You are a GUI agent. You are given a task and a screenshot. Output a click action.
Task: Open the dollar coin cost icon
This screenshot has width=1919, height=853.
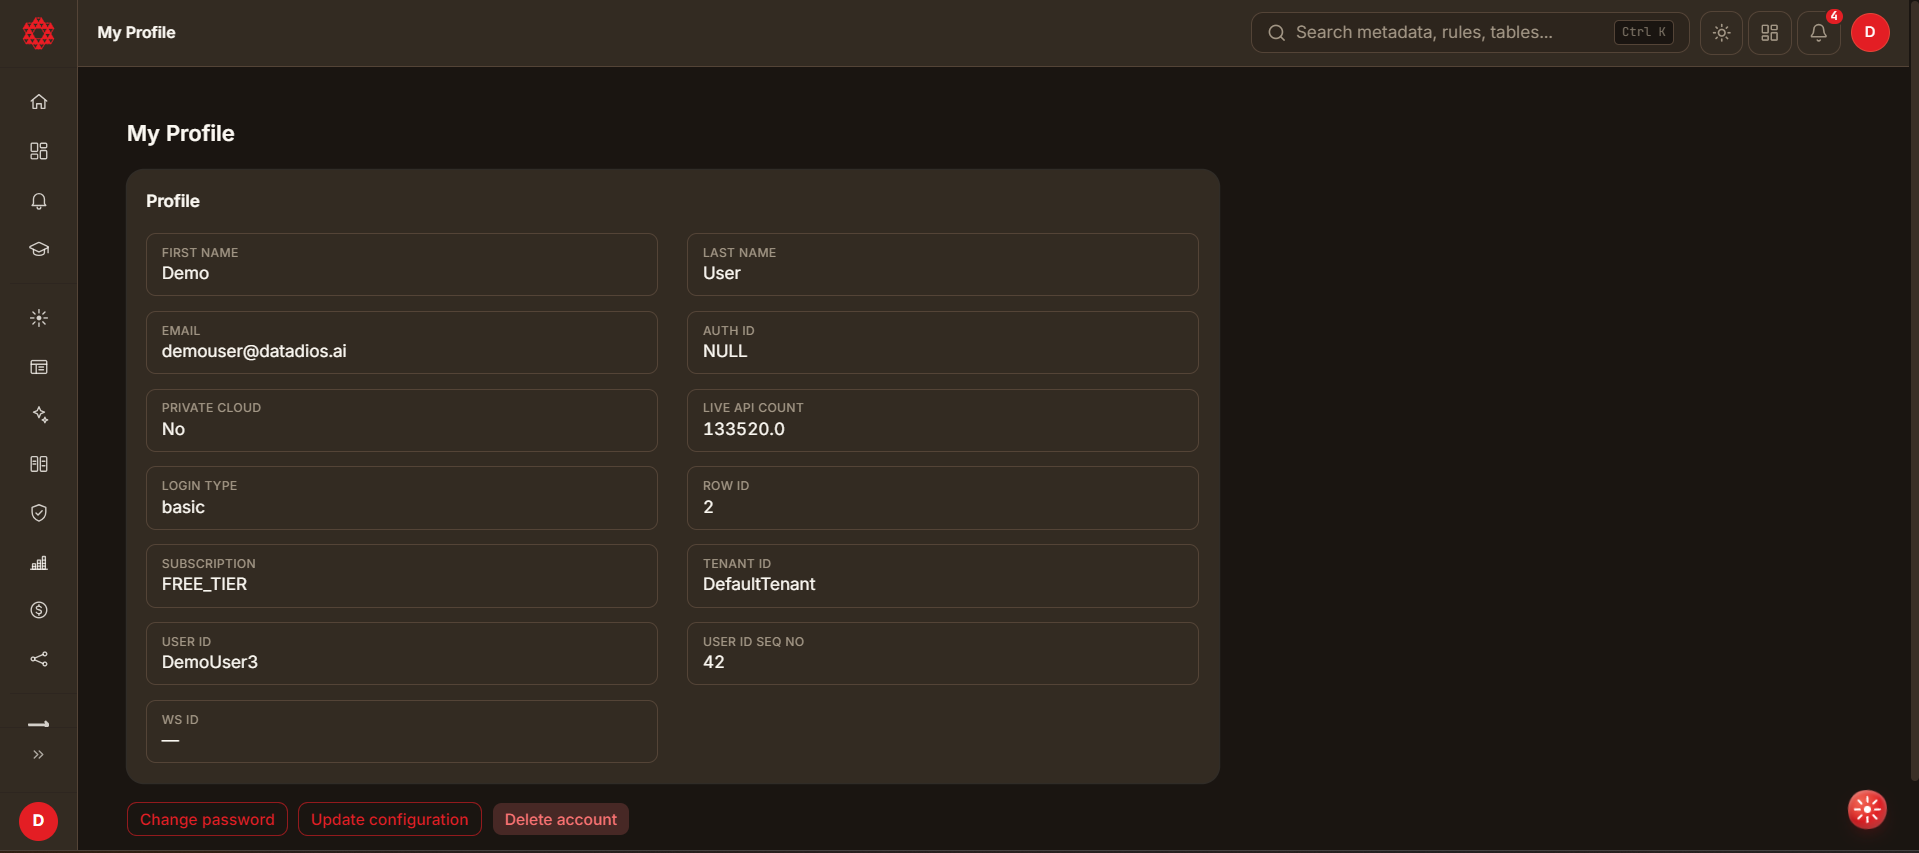39,610
